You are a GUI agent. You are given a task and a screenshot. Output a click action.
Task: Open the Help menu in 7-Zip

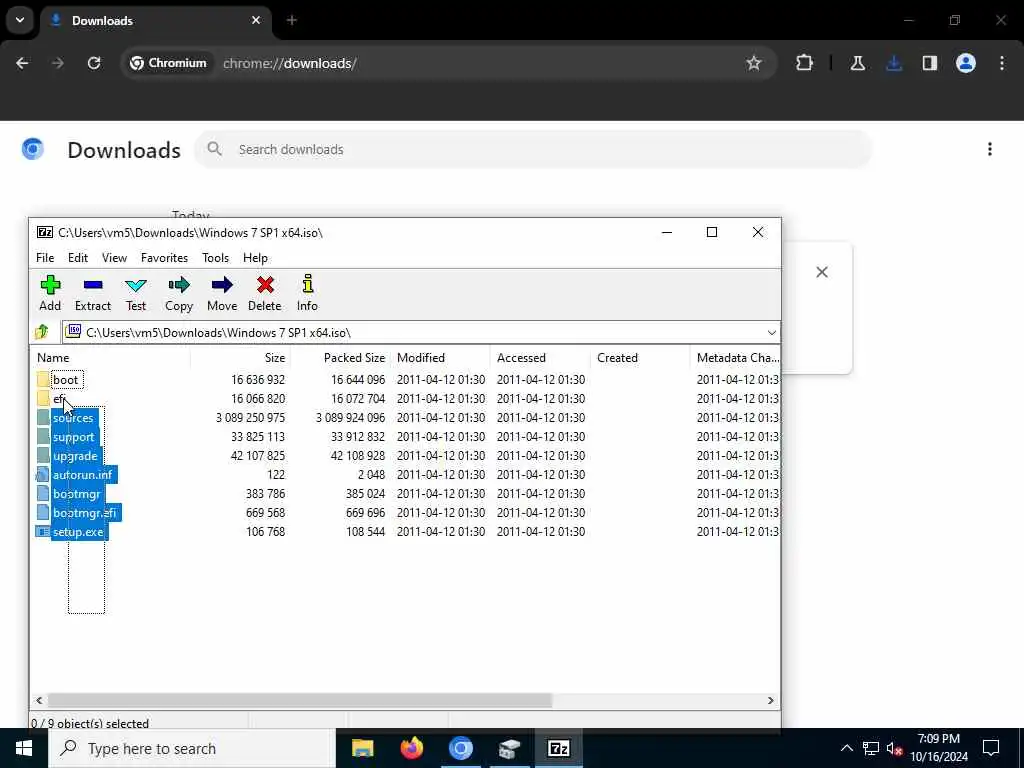point(255,258)
